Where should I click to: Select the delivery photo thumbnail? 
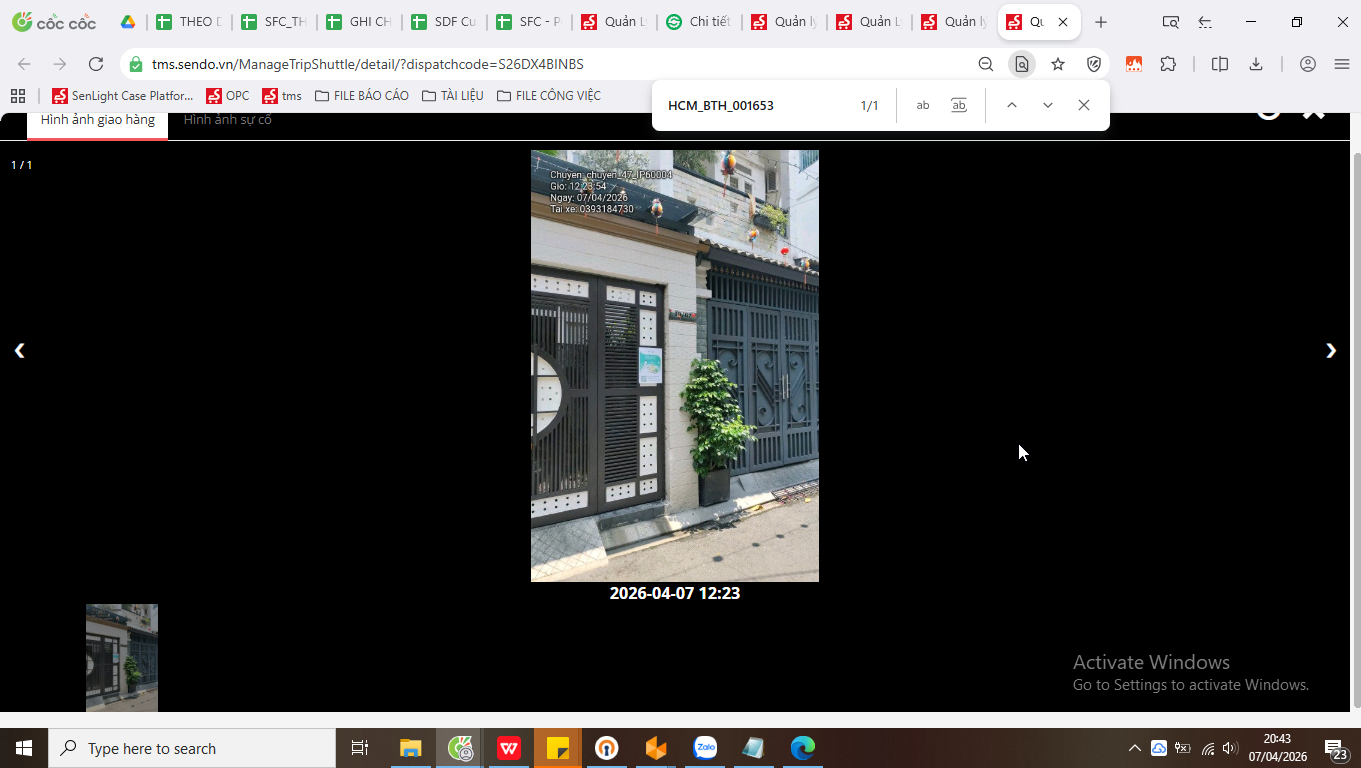[x=122, y=657]
